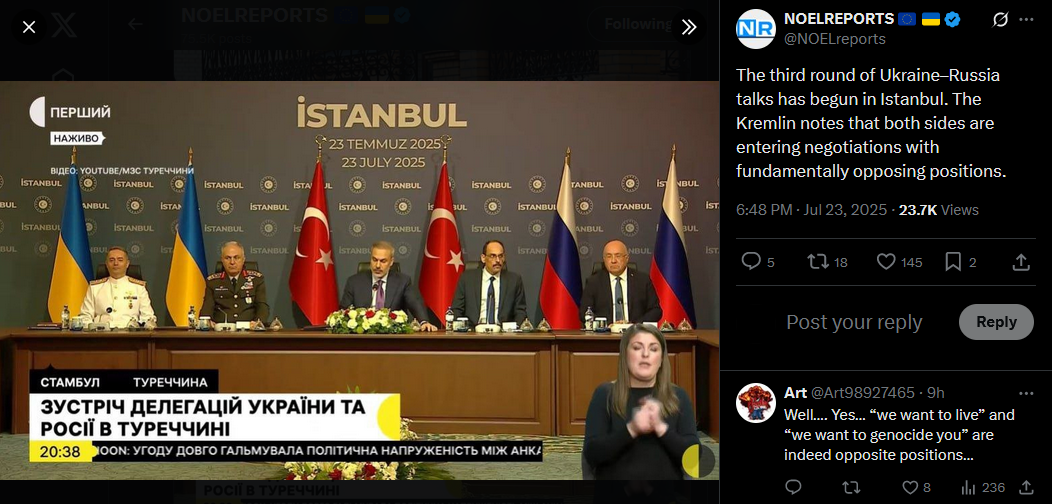Repost Art's comment

[x=850, y=487]
